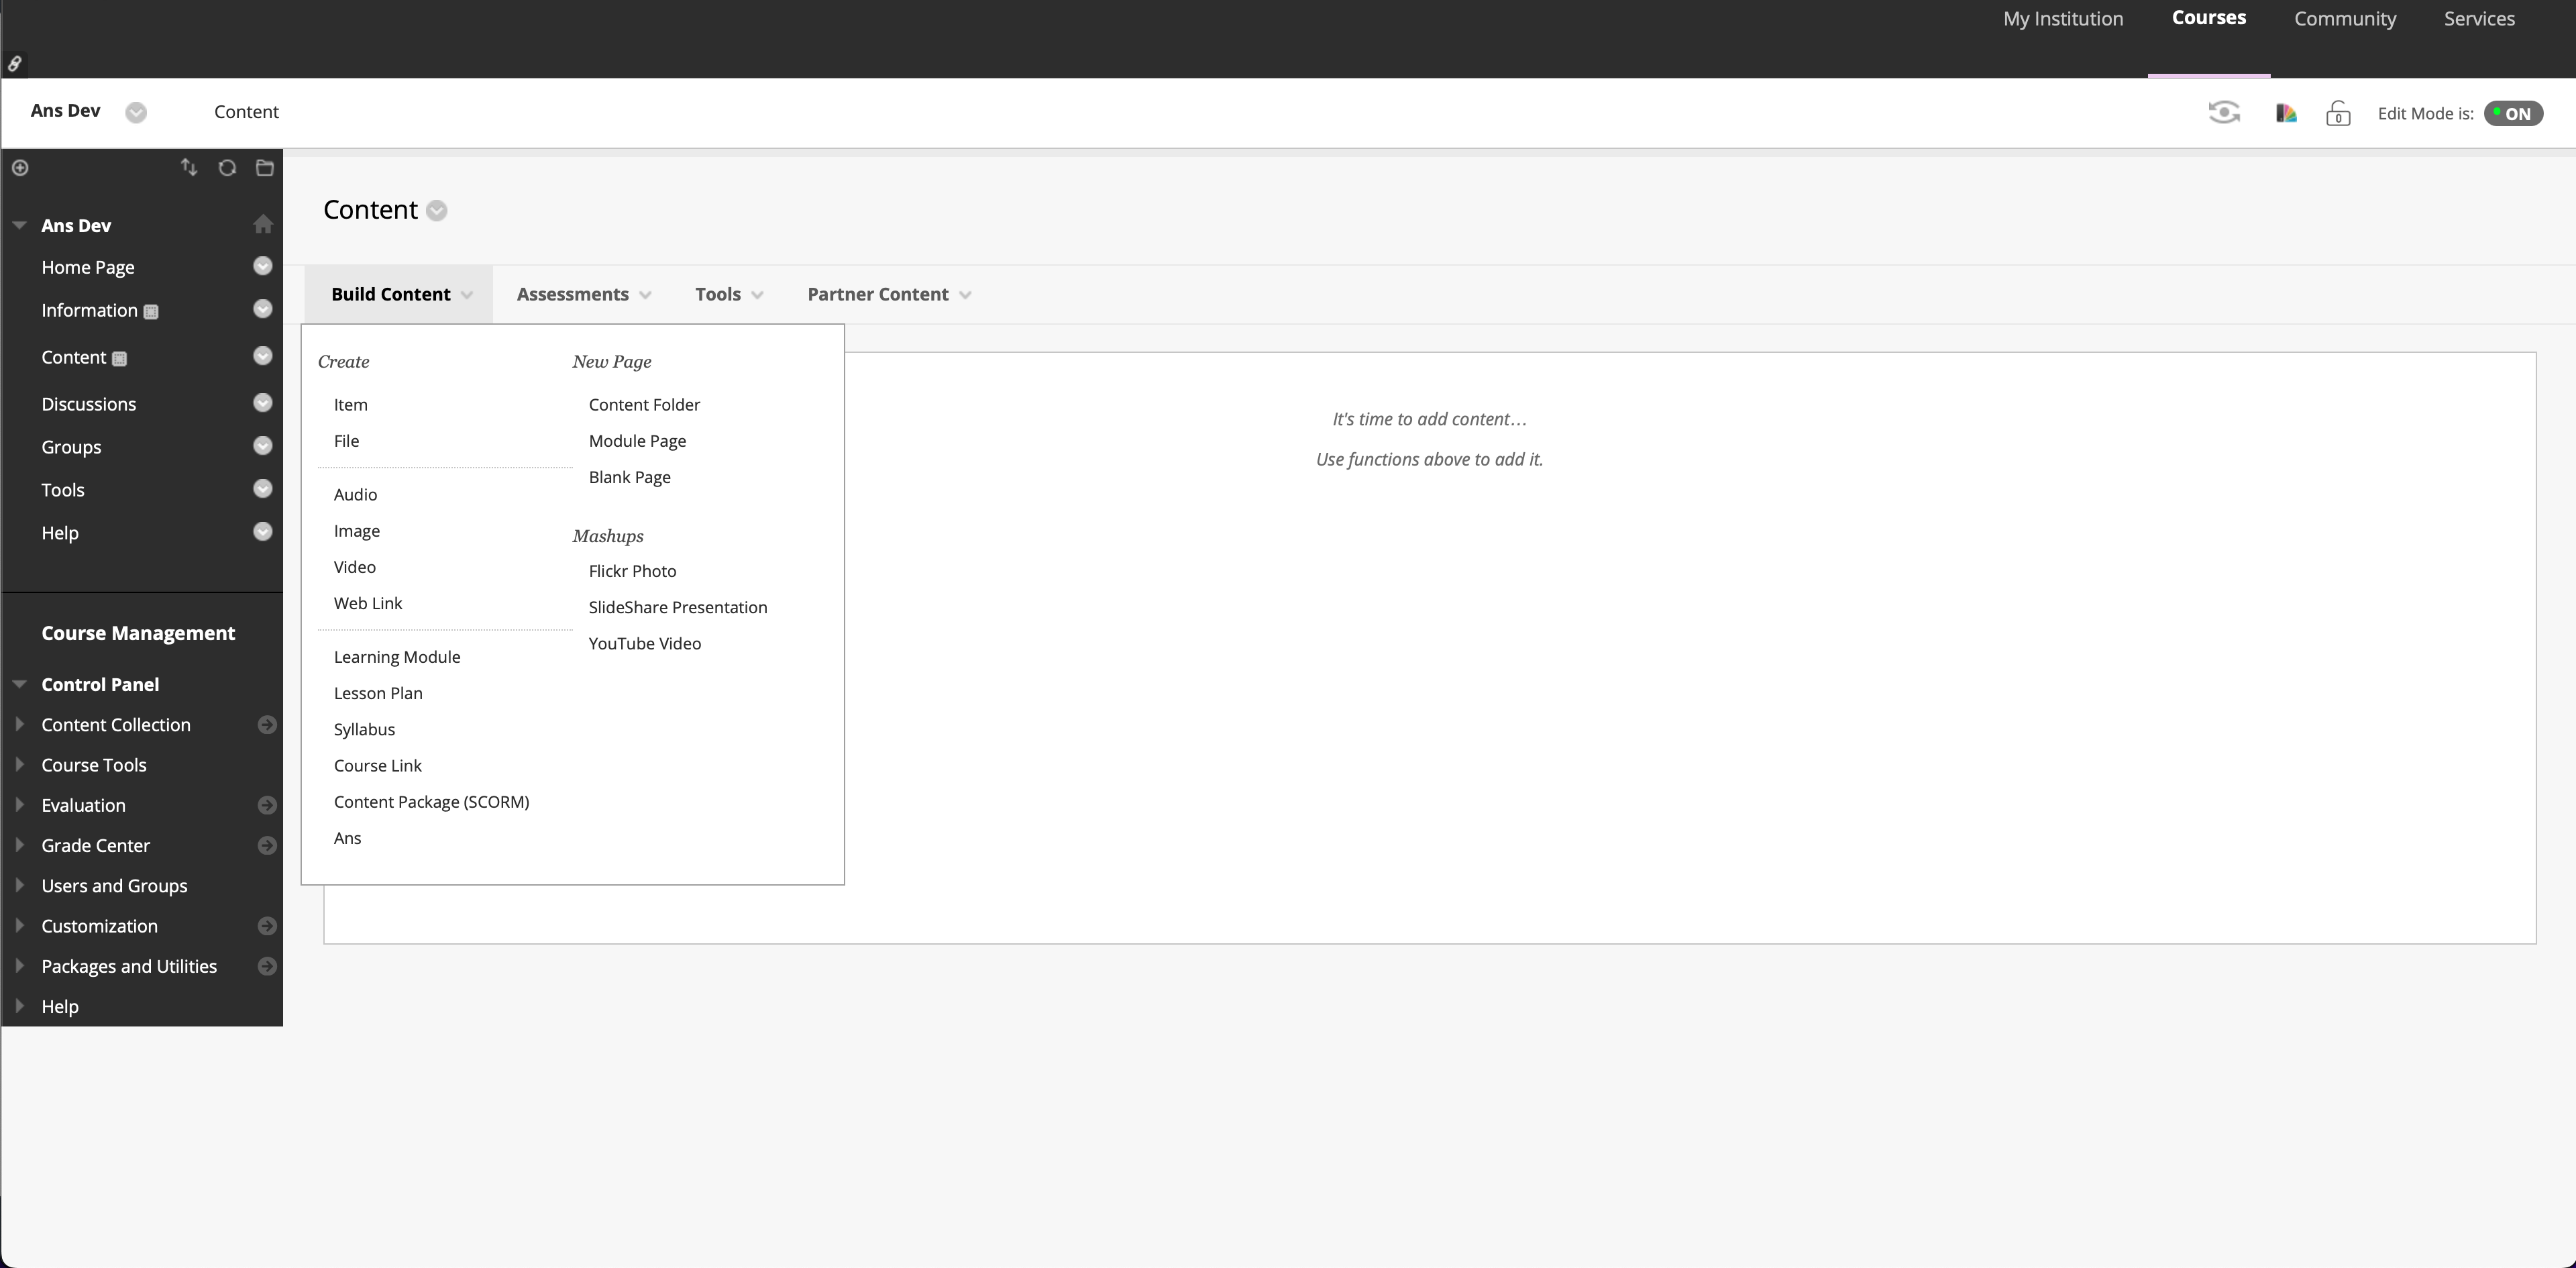Image resolution: width=2576 pixels, height=1268 pixels.
Task: Open the Groups course menu link
Action: coord(71,447)
